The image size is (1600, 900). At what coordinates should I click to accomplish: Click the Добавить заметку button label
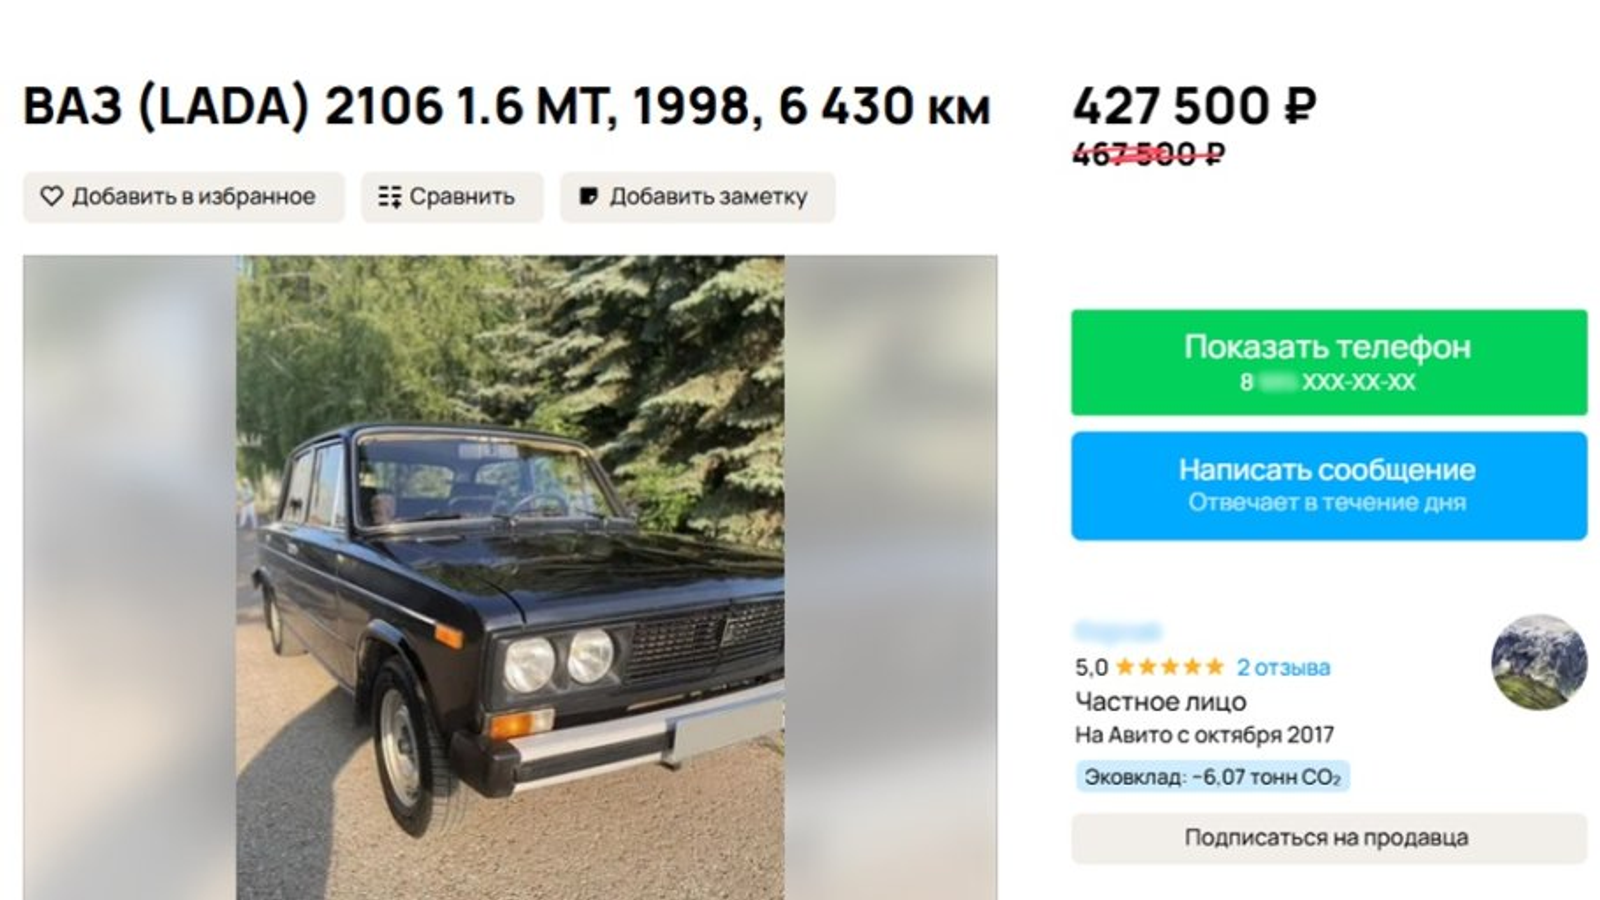click(x=708, y=197)
